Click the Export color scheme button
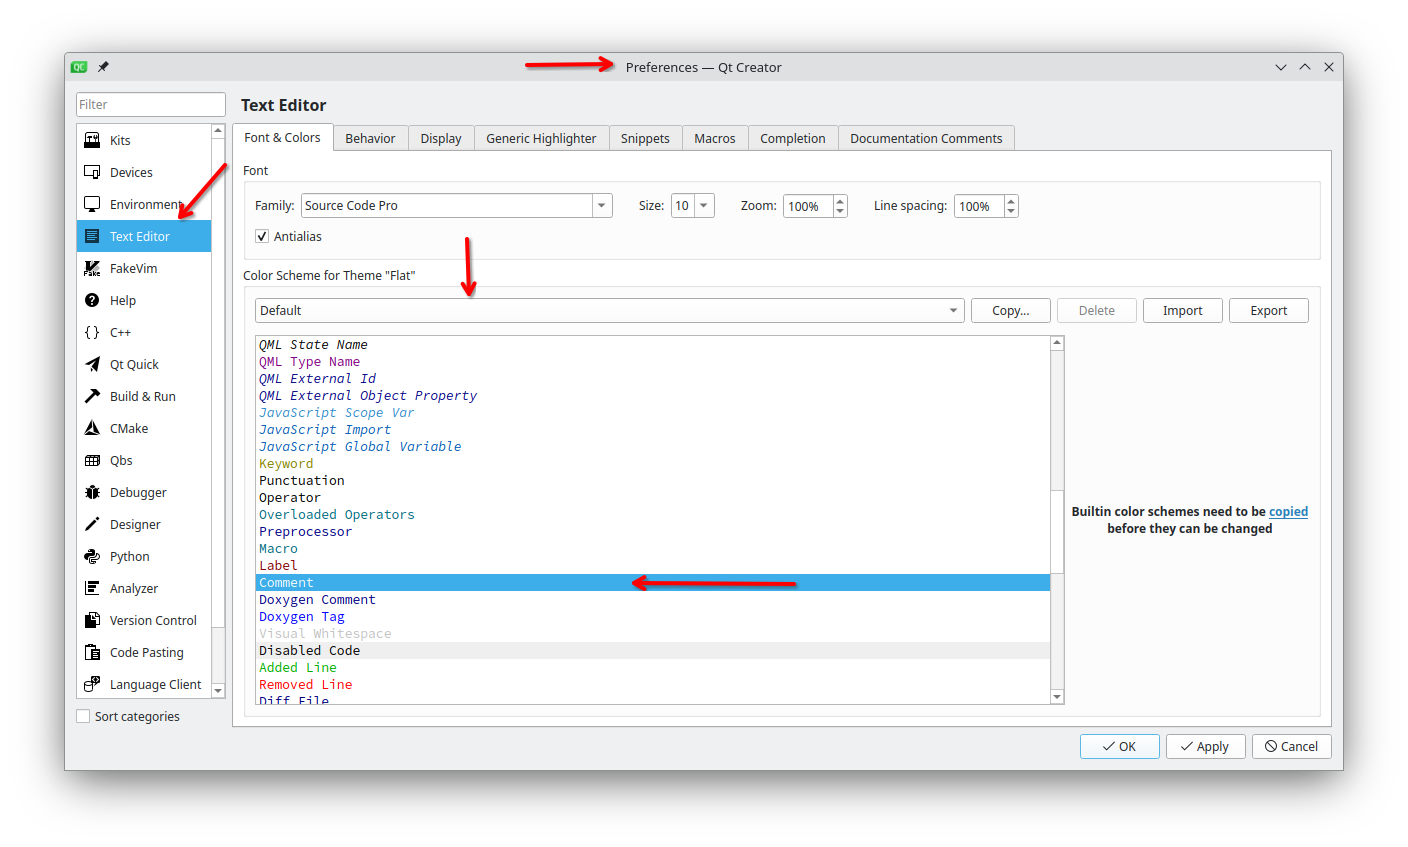Image resolution: width=1408 pixels, height=847 pixels. pos(1269,310)
